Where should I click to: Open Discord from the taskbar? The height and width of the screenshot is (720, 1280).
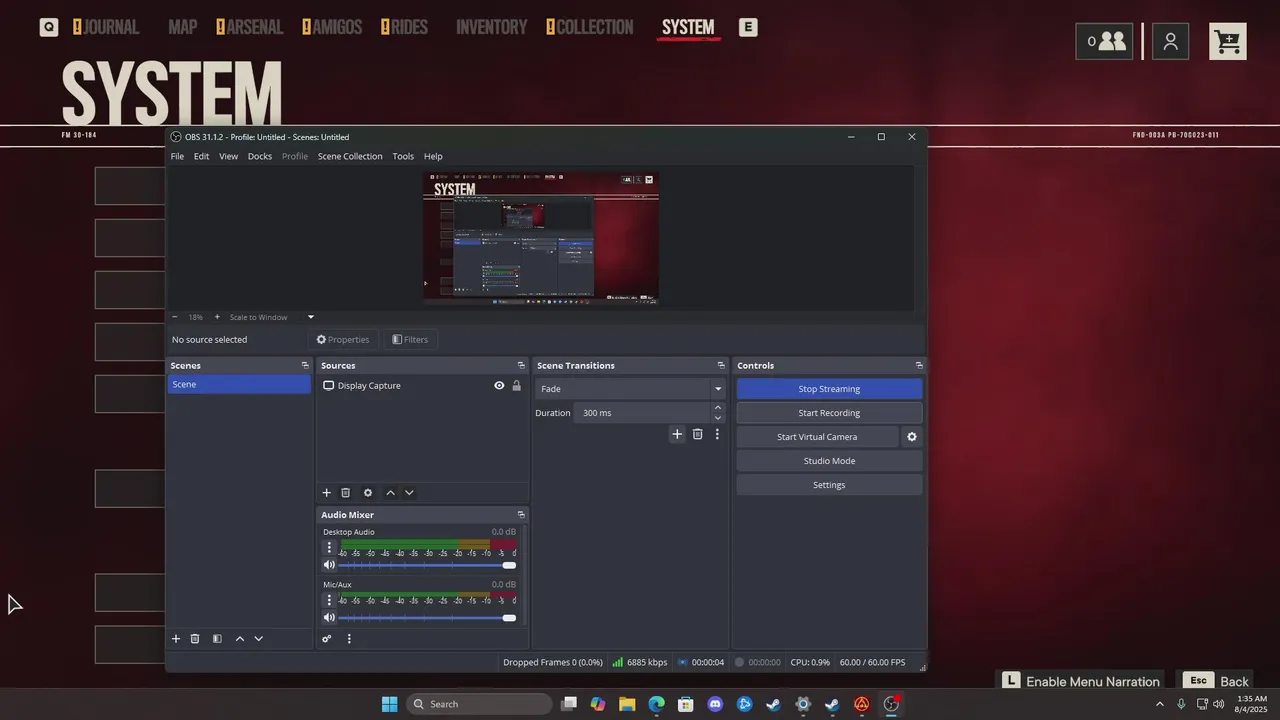click(x=715, y=704)
